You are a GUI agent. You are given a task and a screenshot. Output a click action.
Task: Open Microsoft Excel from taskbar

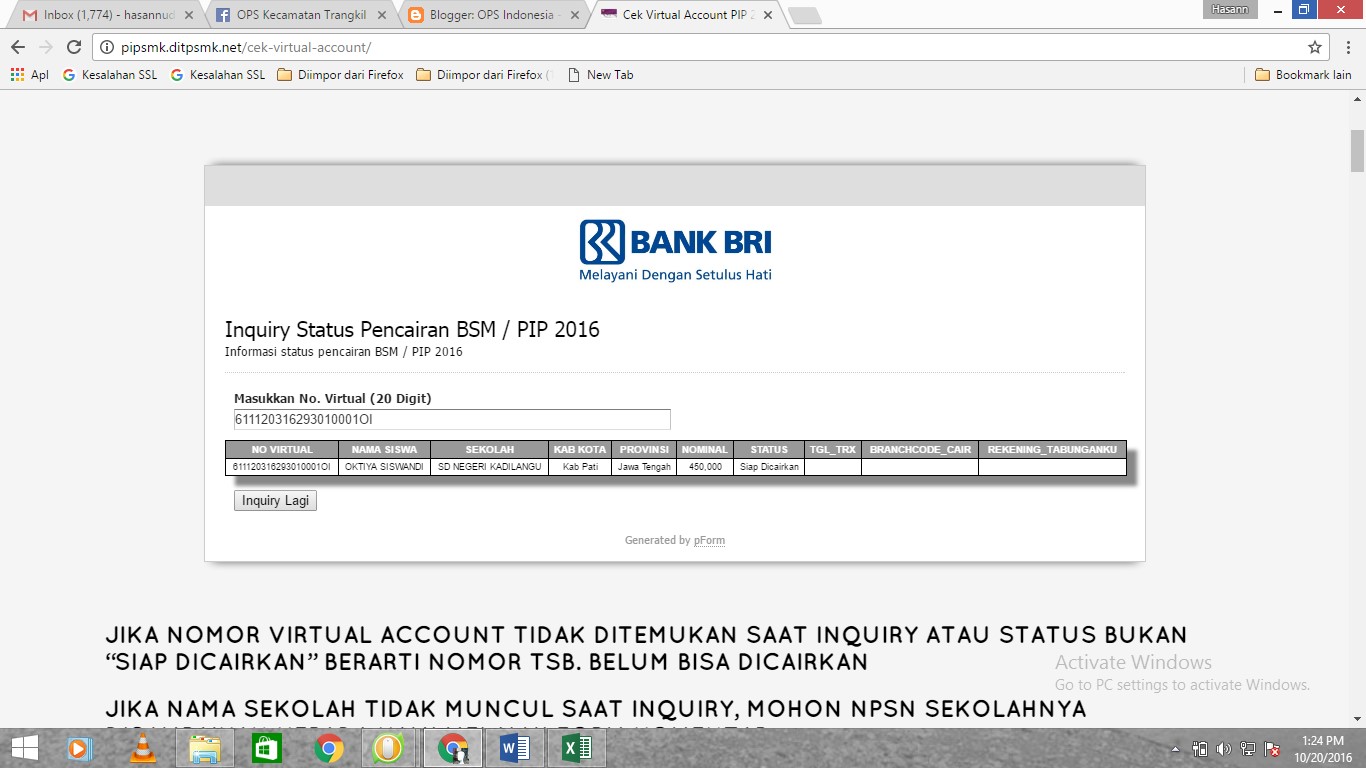[x=577, y=747]
